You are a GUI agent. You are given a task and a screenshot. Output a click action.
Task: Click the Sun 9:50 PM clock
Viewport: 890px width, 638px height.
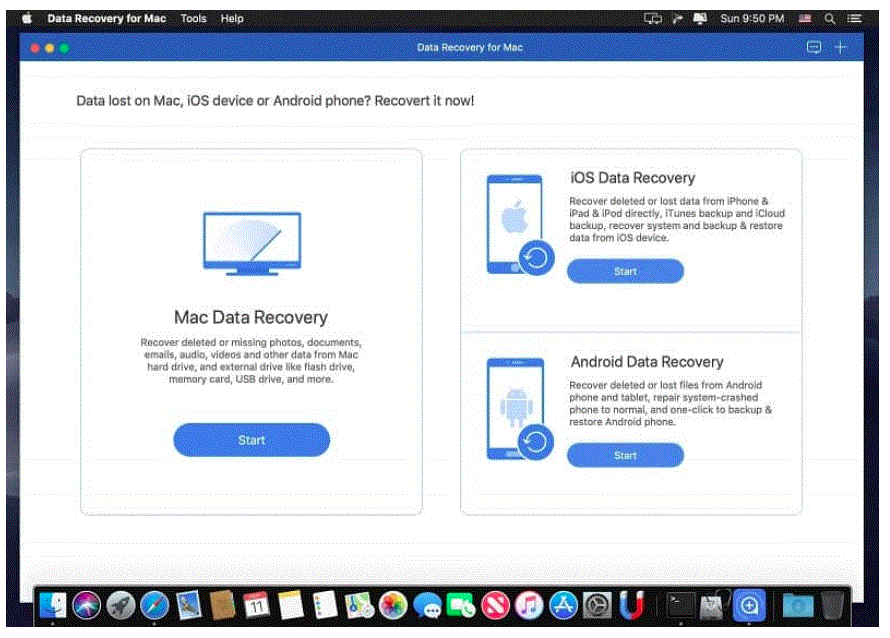[752, 19]
